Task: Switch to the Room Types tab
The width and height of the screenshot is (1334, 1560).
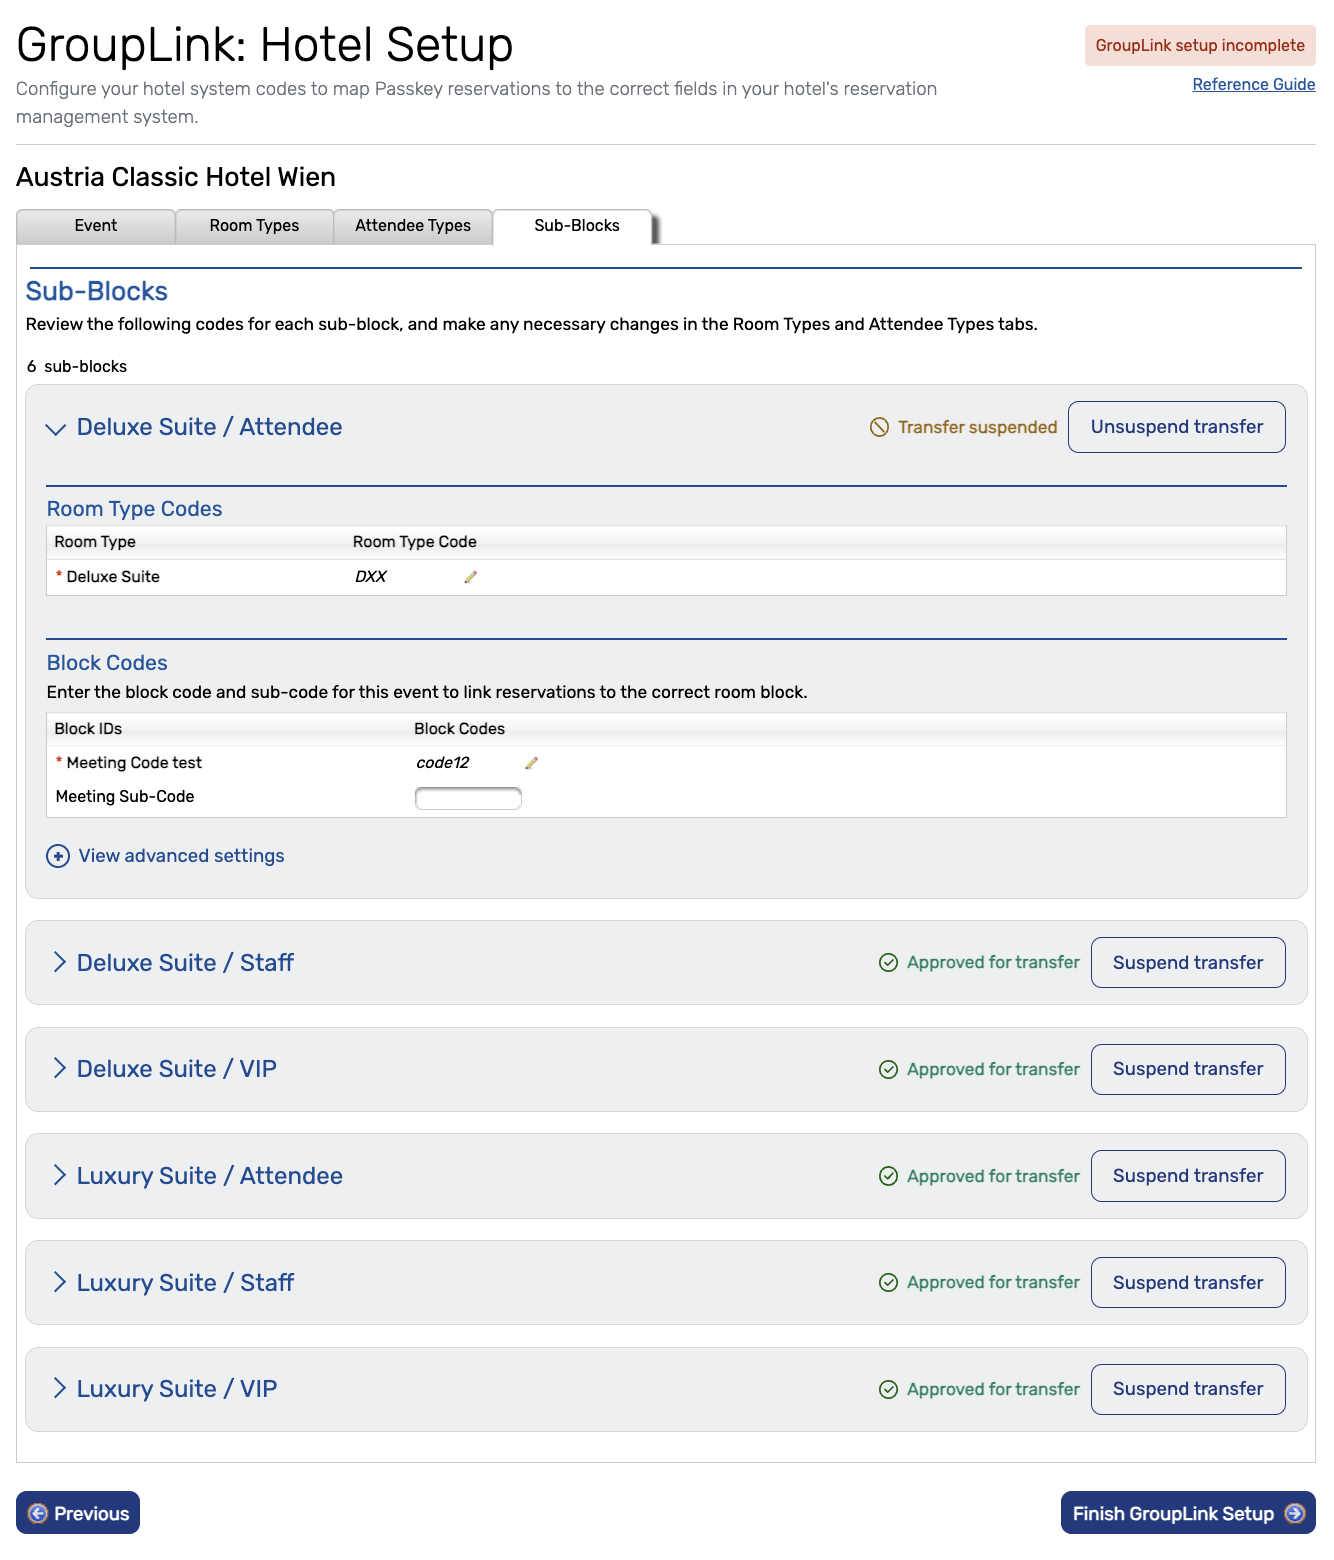Action: 254,226
